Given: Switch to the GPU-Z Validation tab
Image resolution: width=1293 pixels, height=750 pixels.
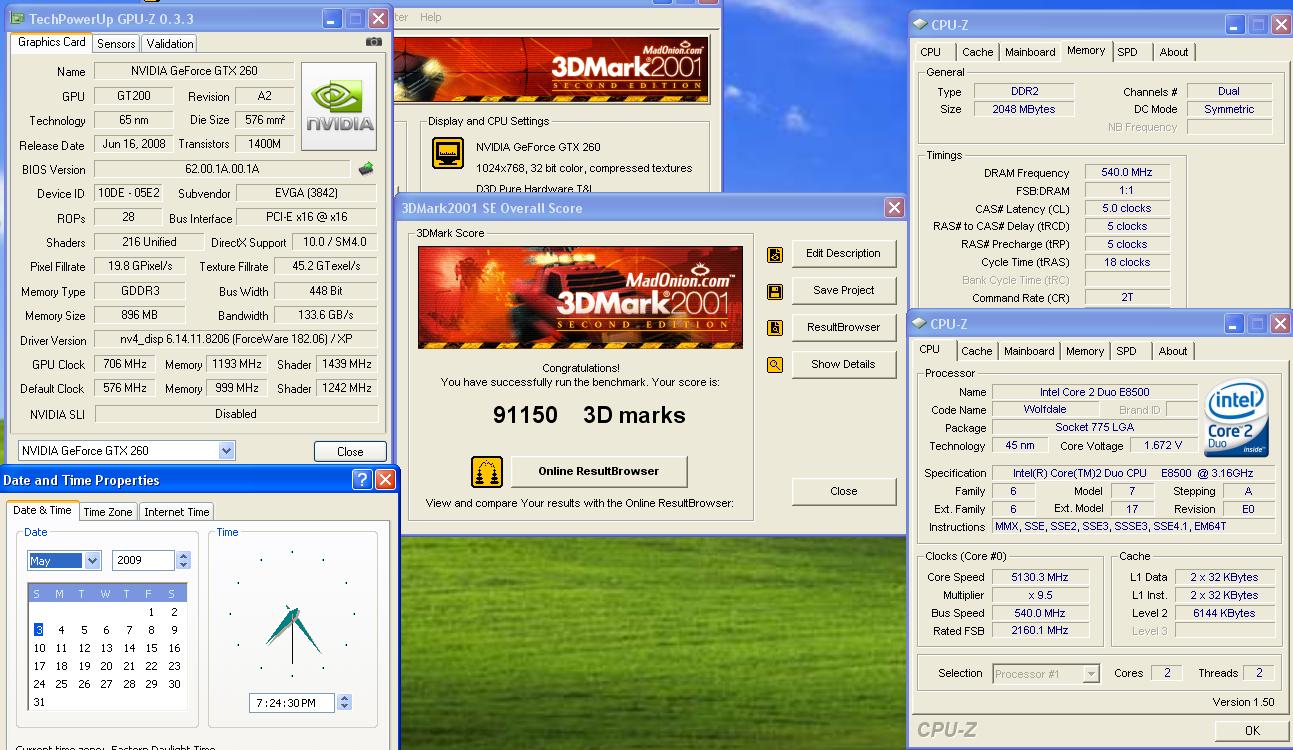Looking at the screenshot, I should click(x=170, y=44).
